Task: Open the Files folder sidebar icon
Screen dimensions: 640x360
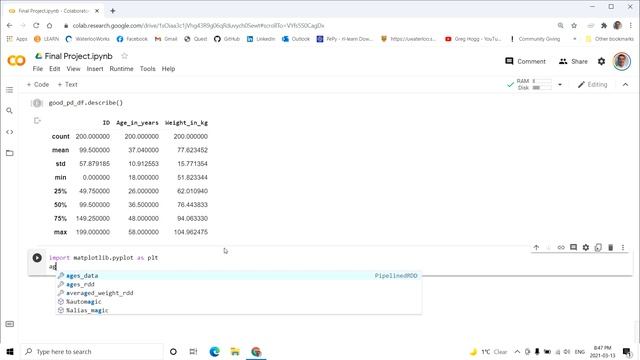Action: coord(9,153)
